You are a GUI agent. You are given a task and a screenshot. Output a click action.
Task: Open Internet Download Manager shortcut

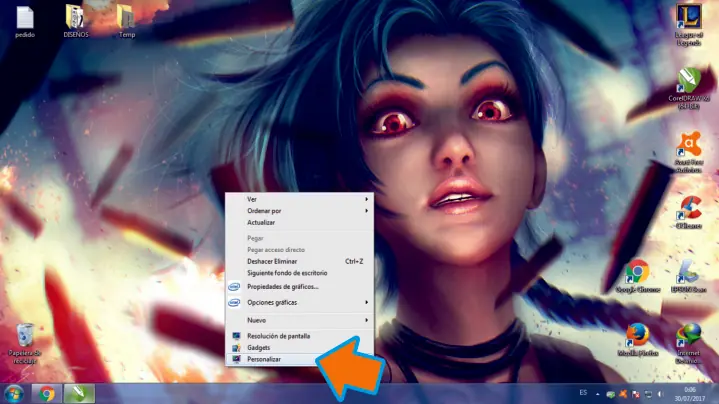688,343
